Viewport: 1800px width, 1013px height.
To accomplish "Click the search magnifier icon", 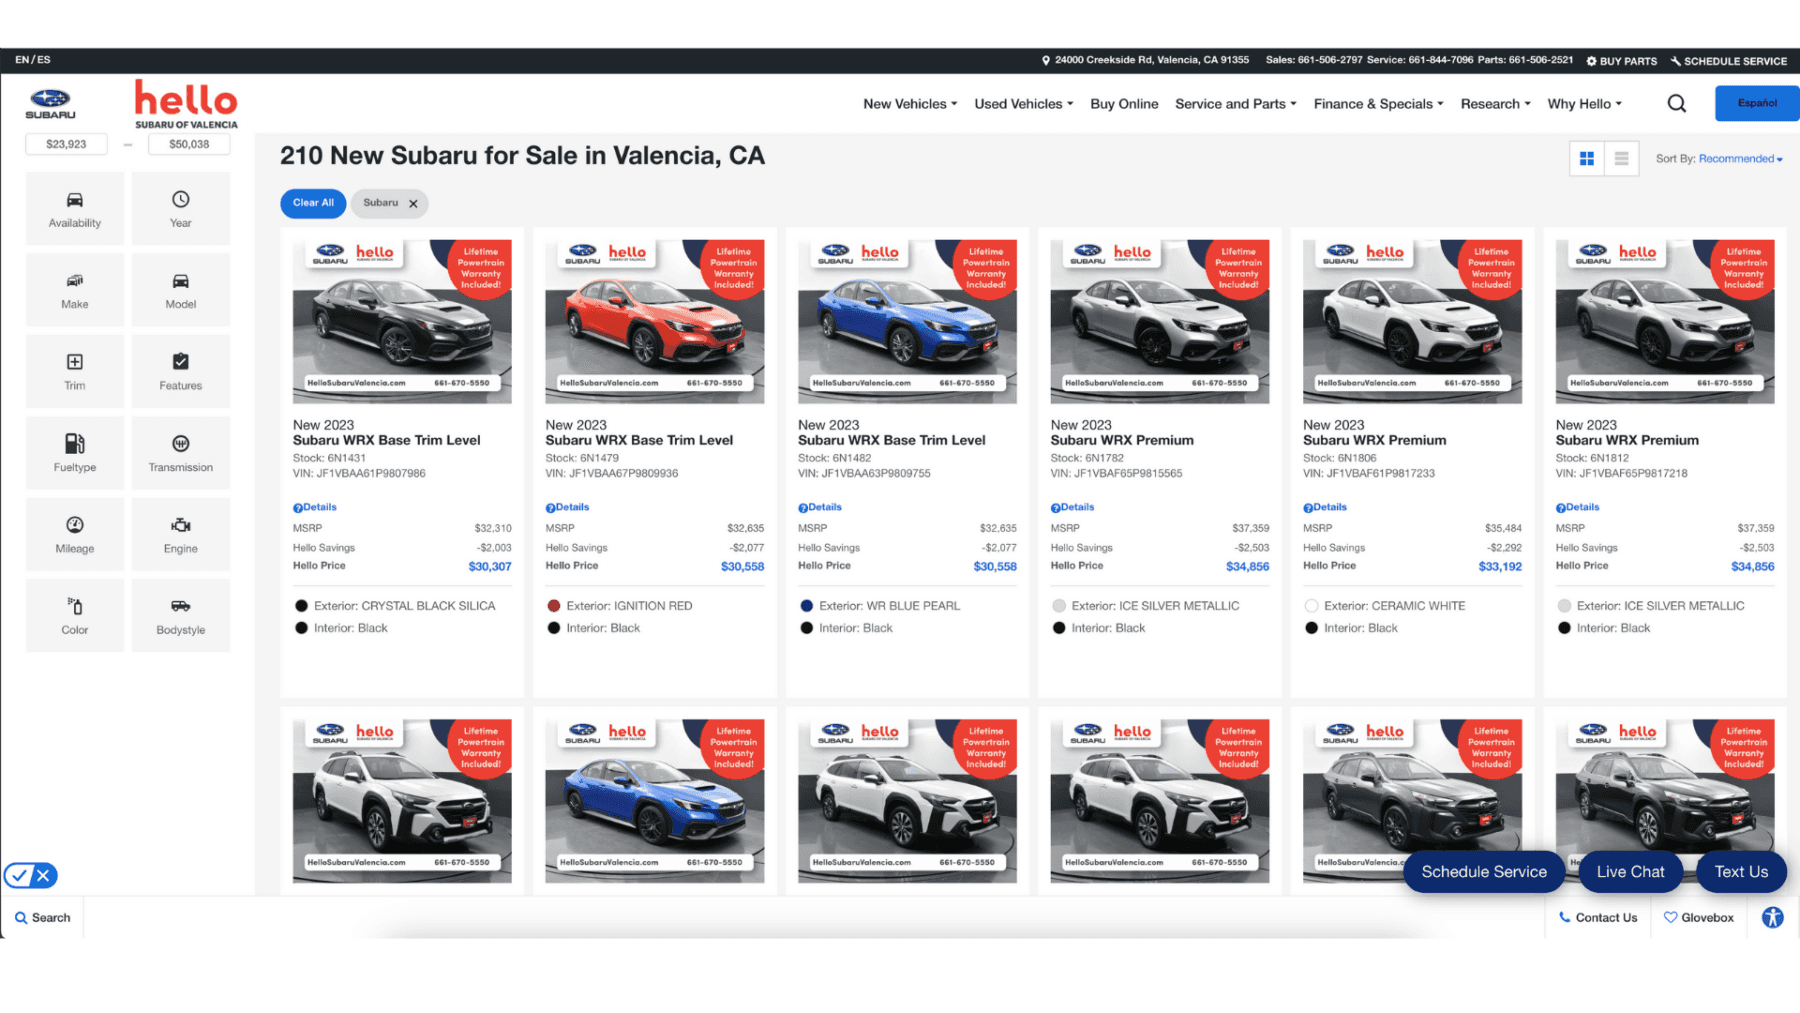I will pyautogui.click(x=1676, y=103).
